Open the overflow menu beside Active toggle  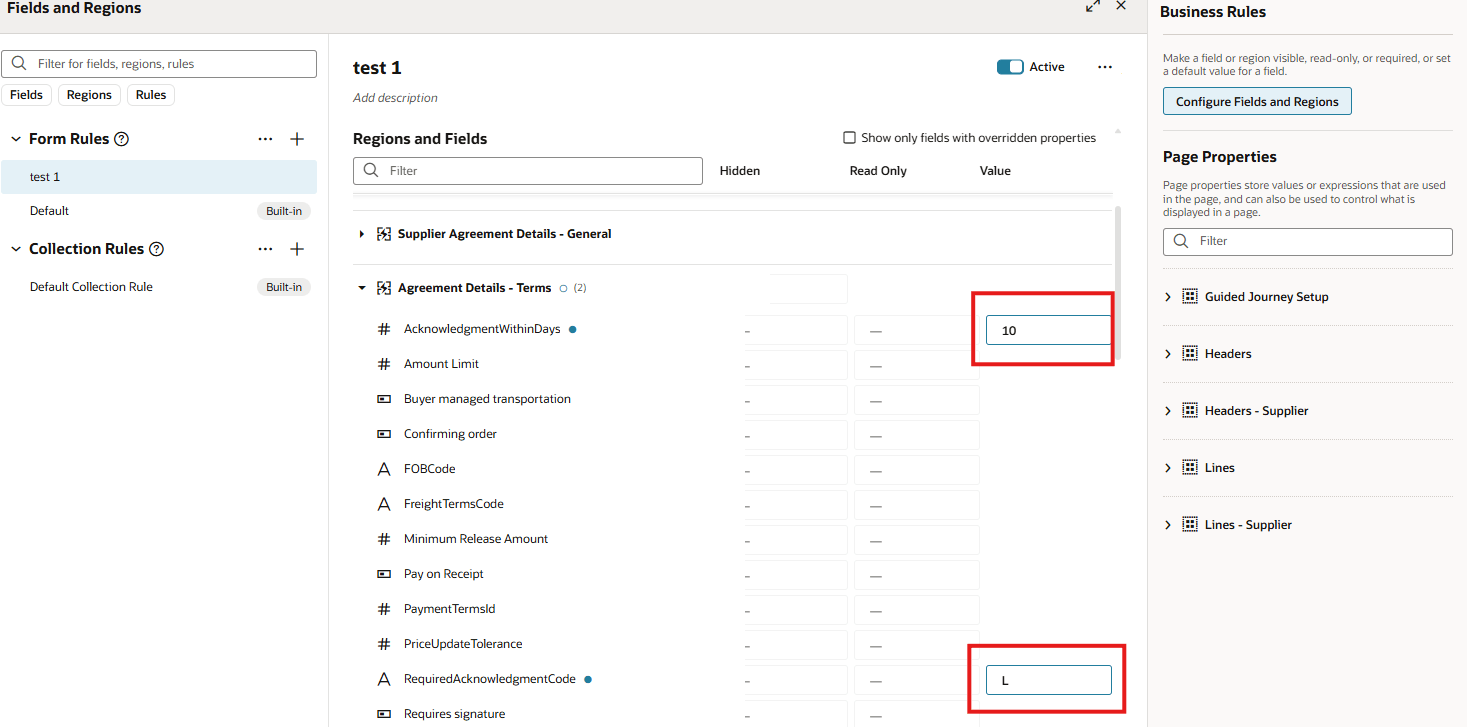click(x=1104, y=66)
